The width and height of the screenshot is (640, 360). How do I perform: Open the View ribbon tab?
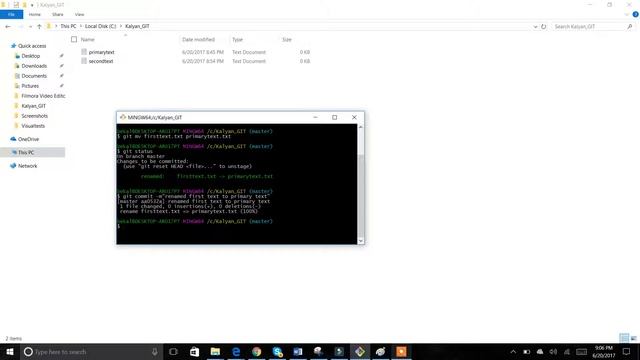[79, 14]
